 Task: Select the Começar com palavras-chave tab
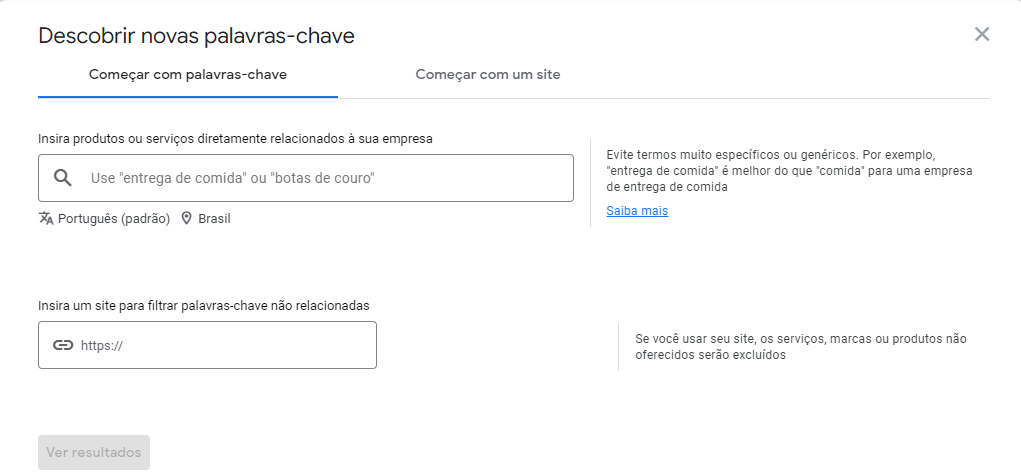(x=188, y=75)
